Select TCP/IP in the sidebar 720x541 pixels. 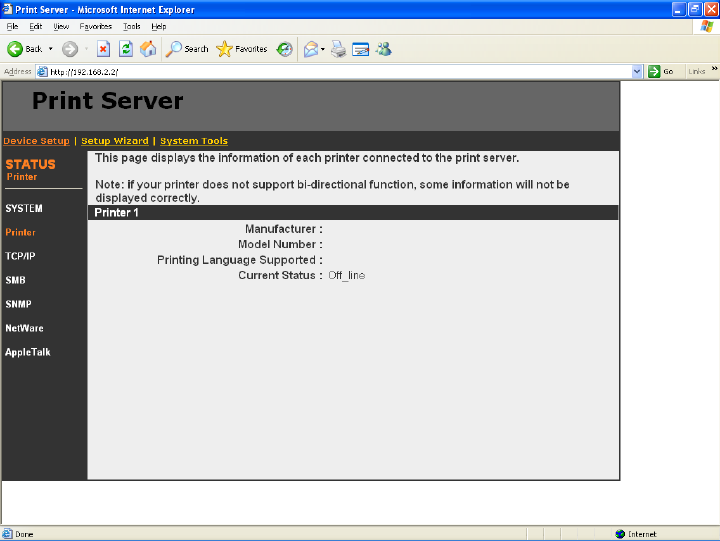click(x=20, y=256)
